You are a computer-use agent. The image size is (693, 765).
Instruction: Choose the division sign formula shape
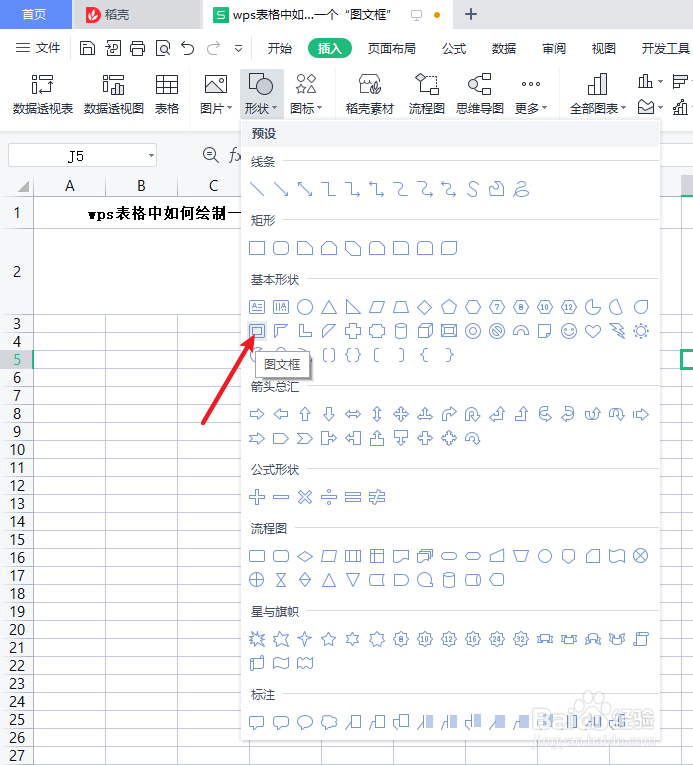pyautogui.click(x=329, y=497)
